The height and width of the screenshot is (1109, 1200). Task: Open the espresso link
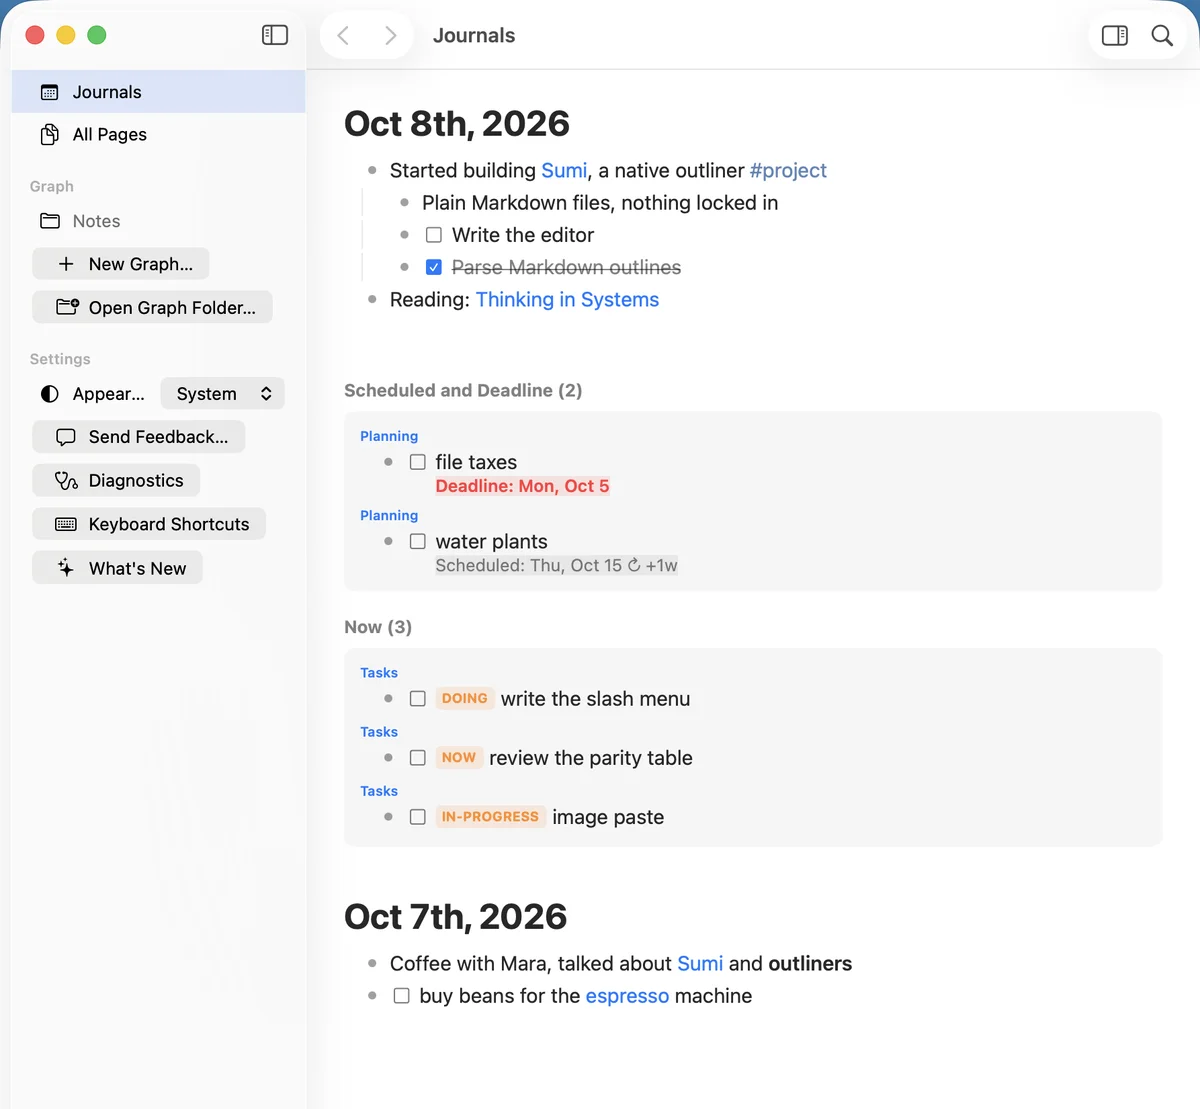(x=627, y=996)
